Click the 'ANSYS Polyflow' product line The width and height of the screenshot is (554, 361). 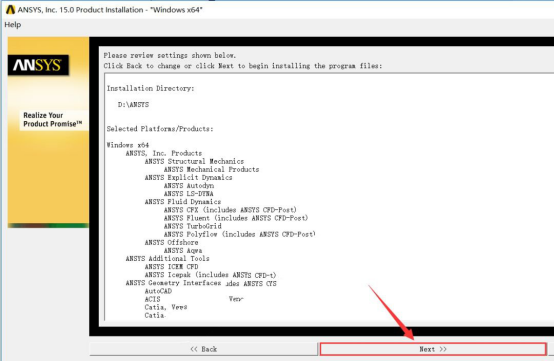(x=240, y=234)
